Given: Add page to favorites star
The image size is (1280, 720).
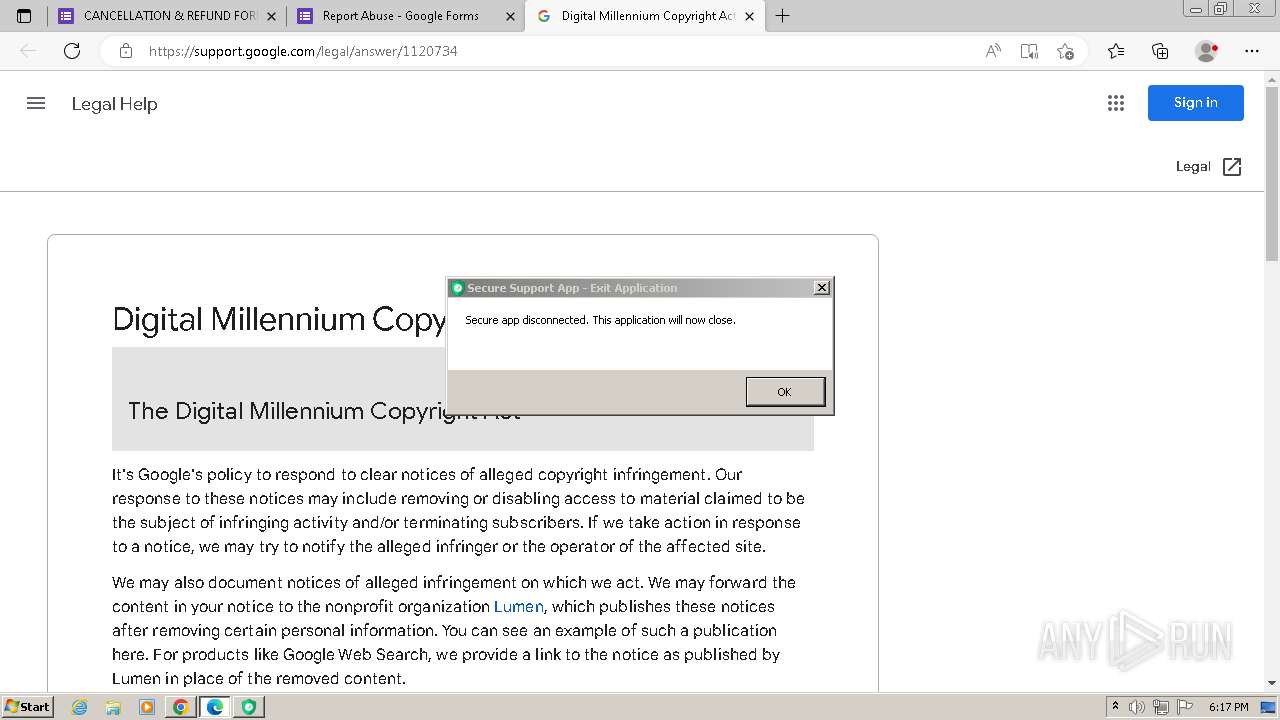Looking at the screenshot, I should [x=1065, y=51].
